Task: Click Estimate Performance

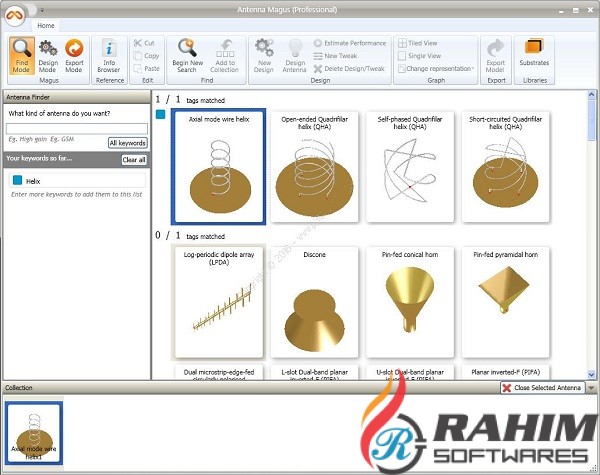Action: point(350,43)
